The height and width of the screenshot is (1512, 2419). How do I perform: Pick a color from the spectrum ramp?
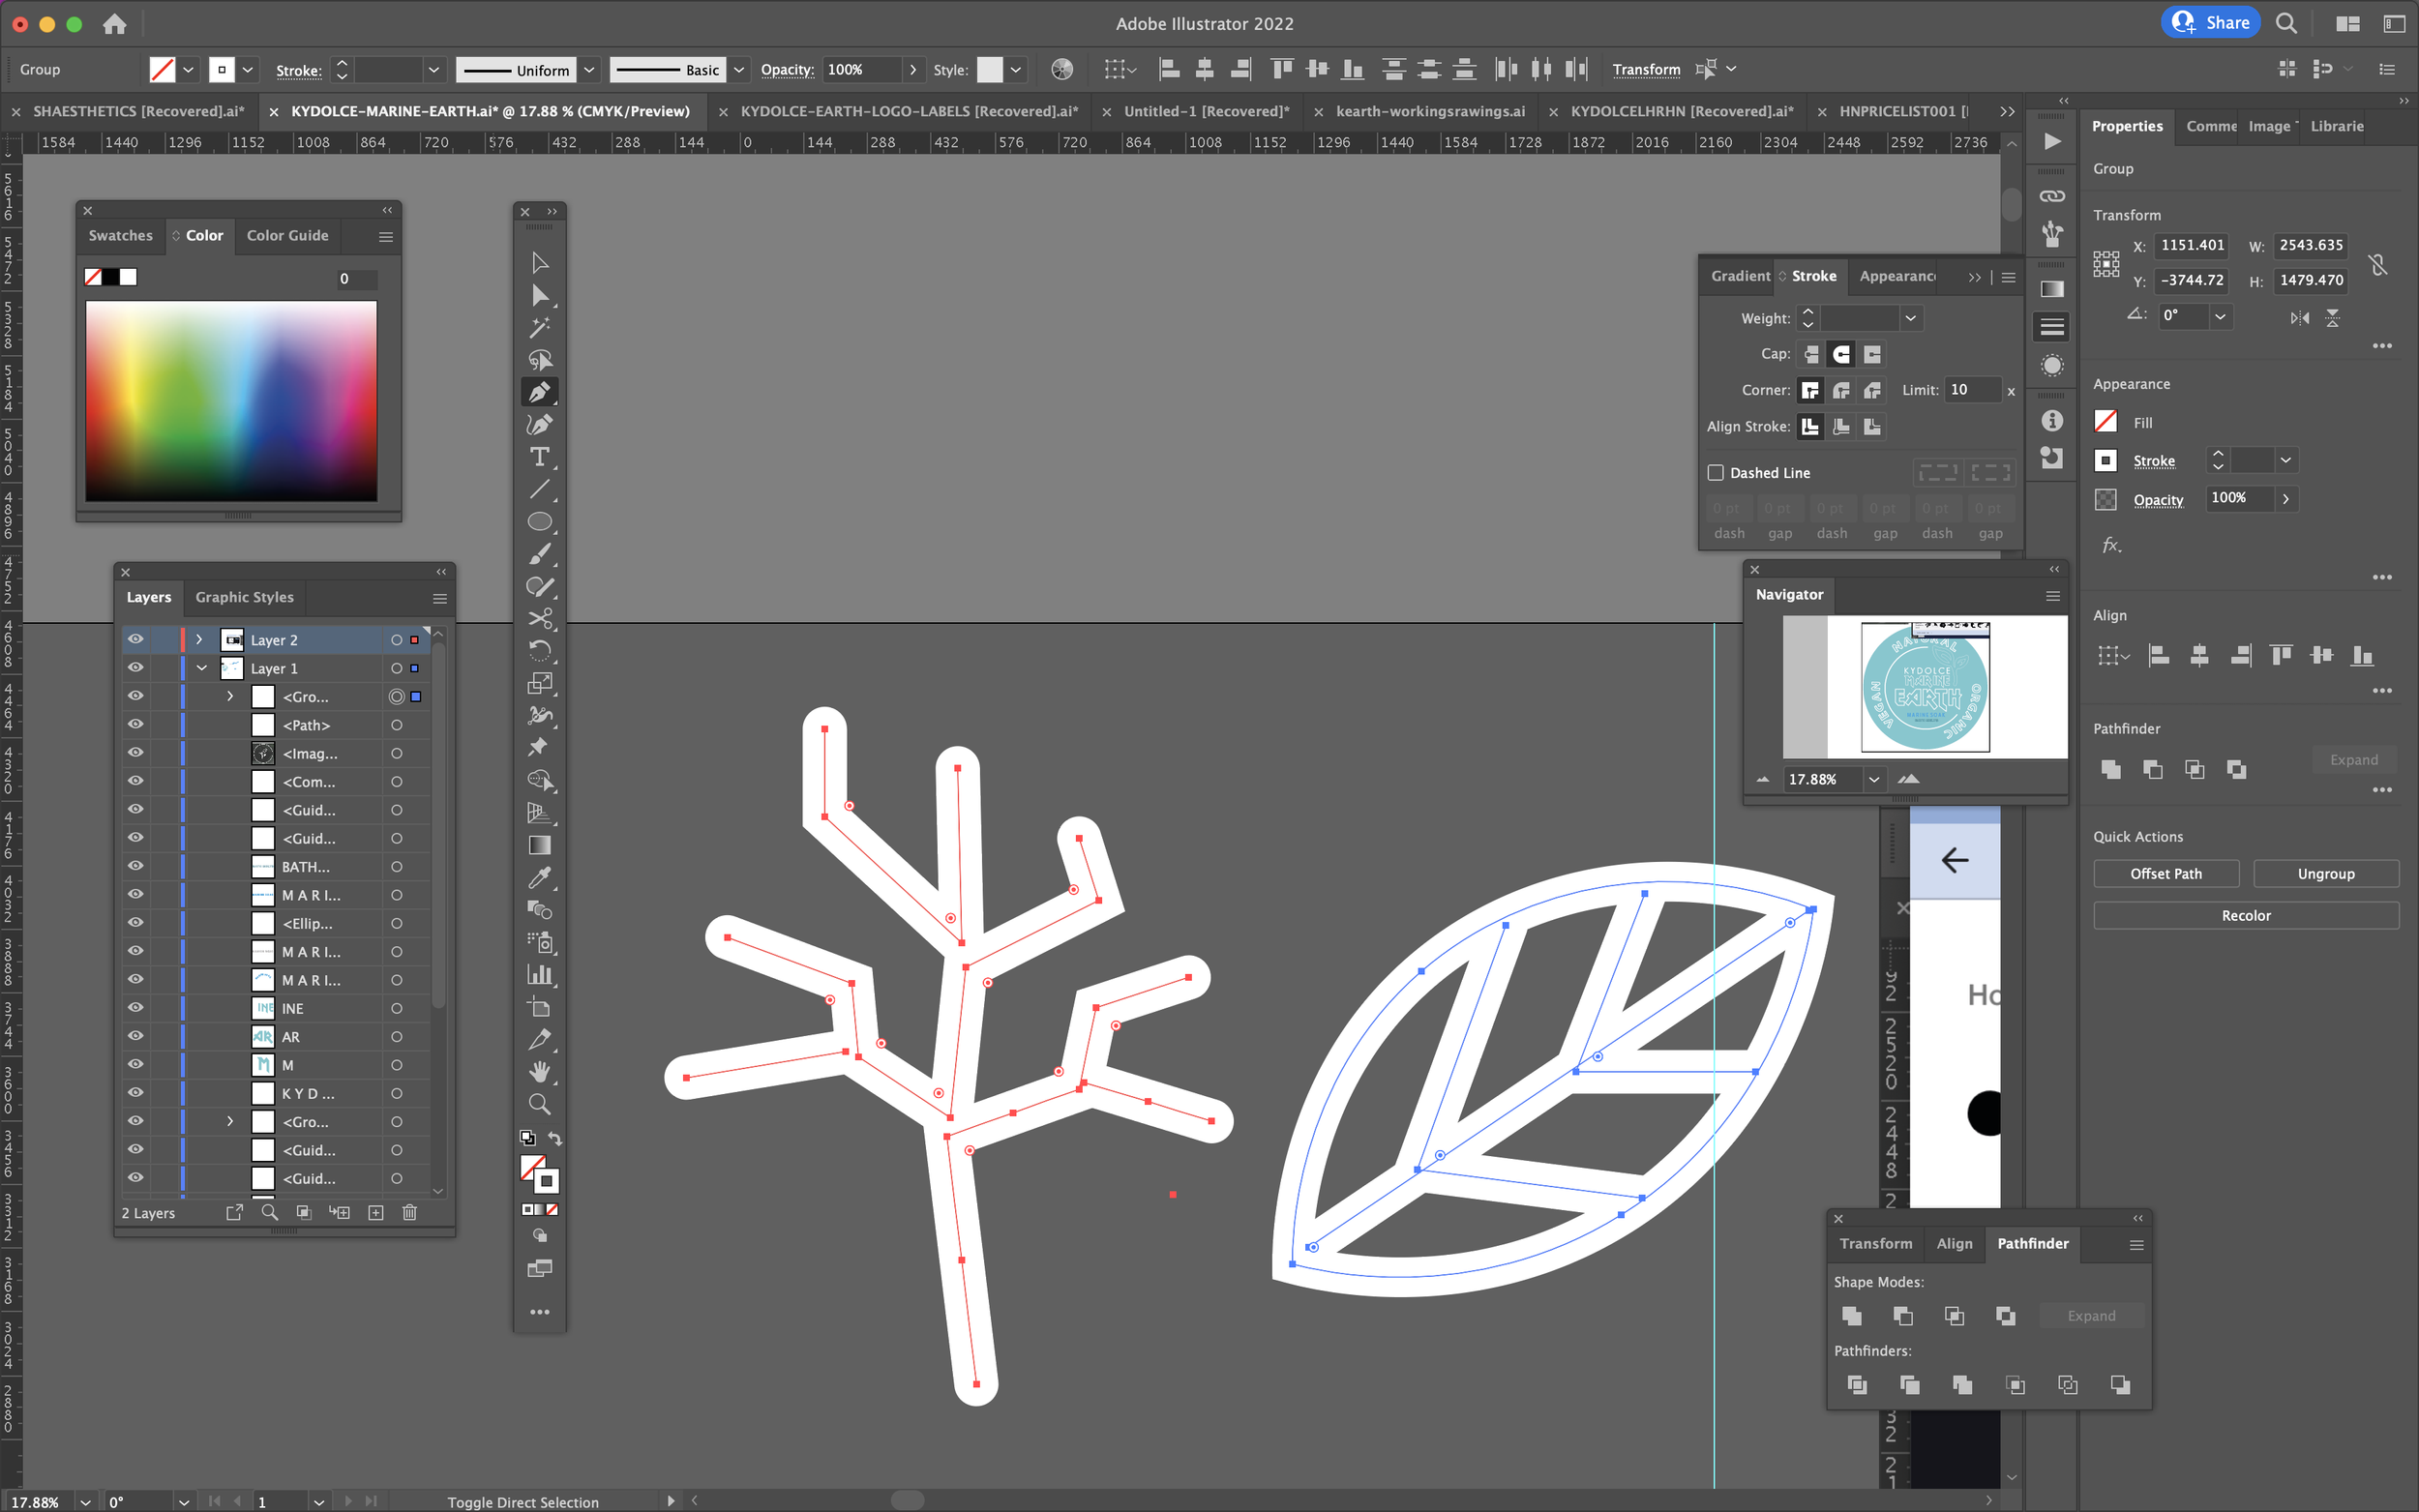tap(231, 401)
